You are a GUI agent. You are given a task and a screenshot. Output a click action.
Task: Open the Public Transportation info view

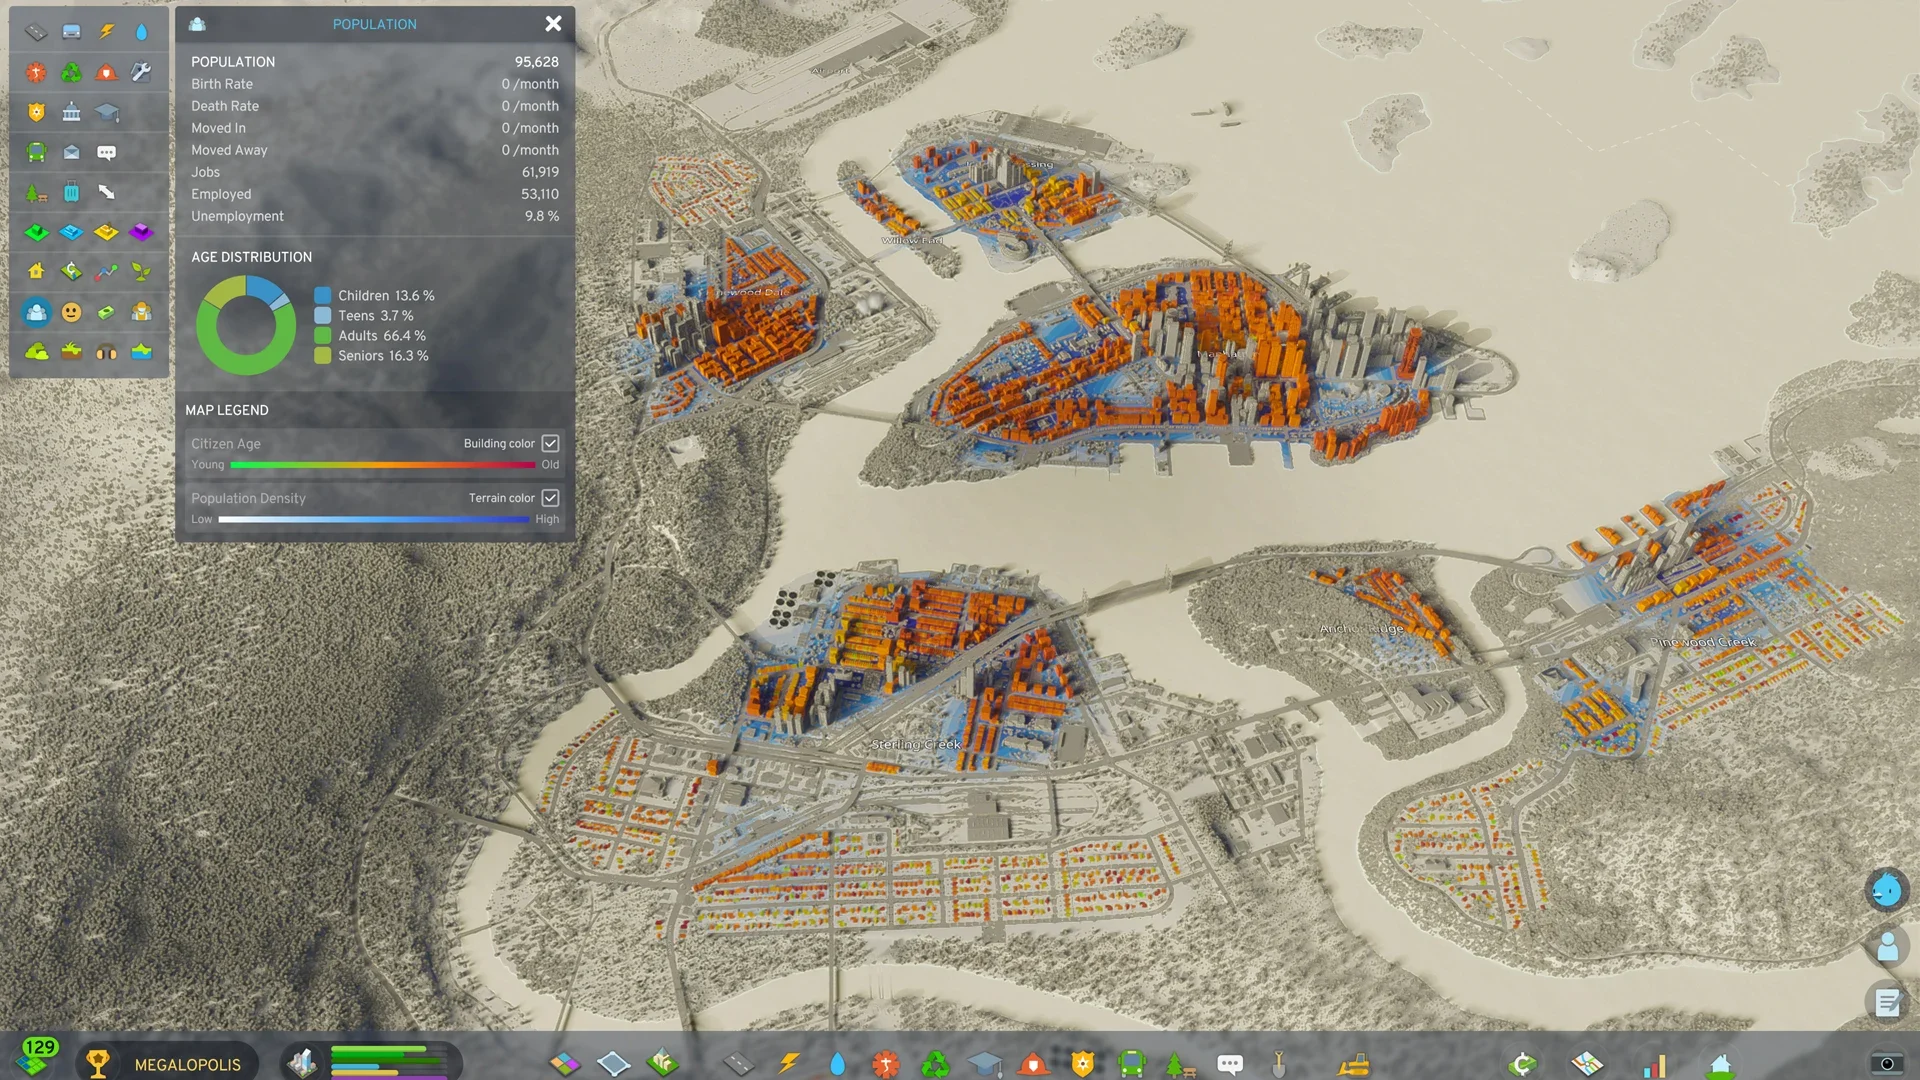[x=36, y=152]
